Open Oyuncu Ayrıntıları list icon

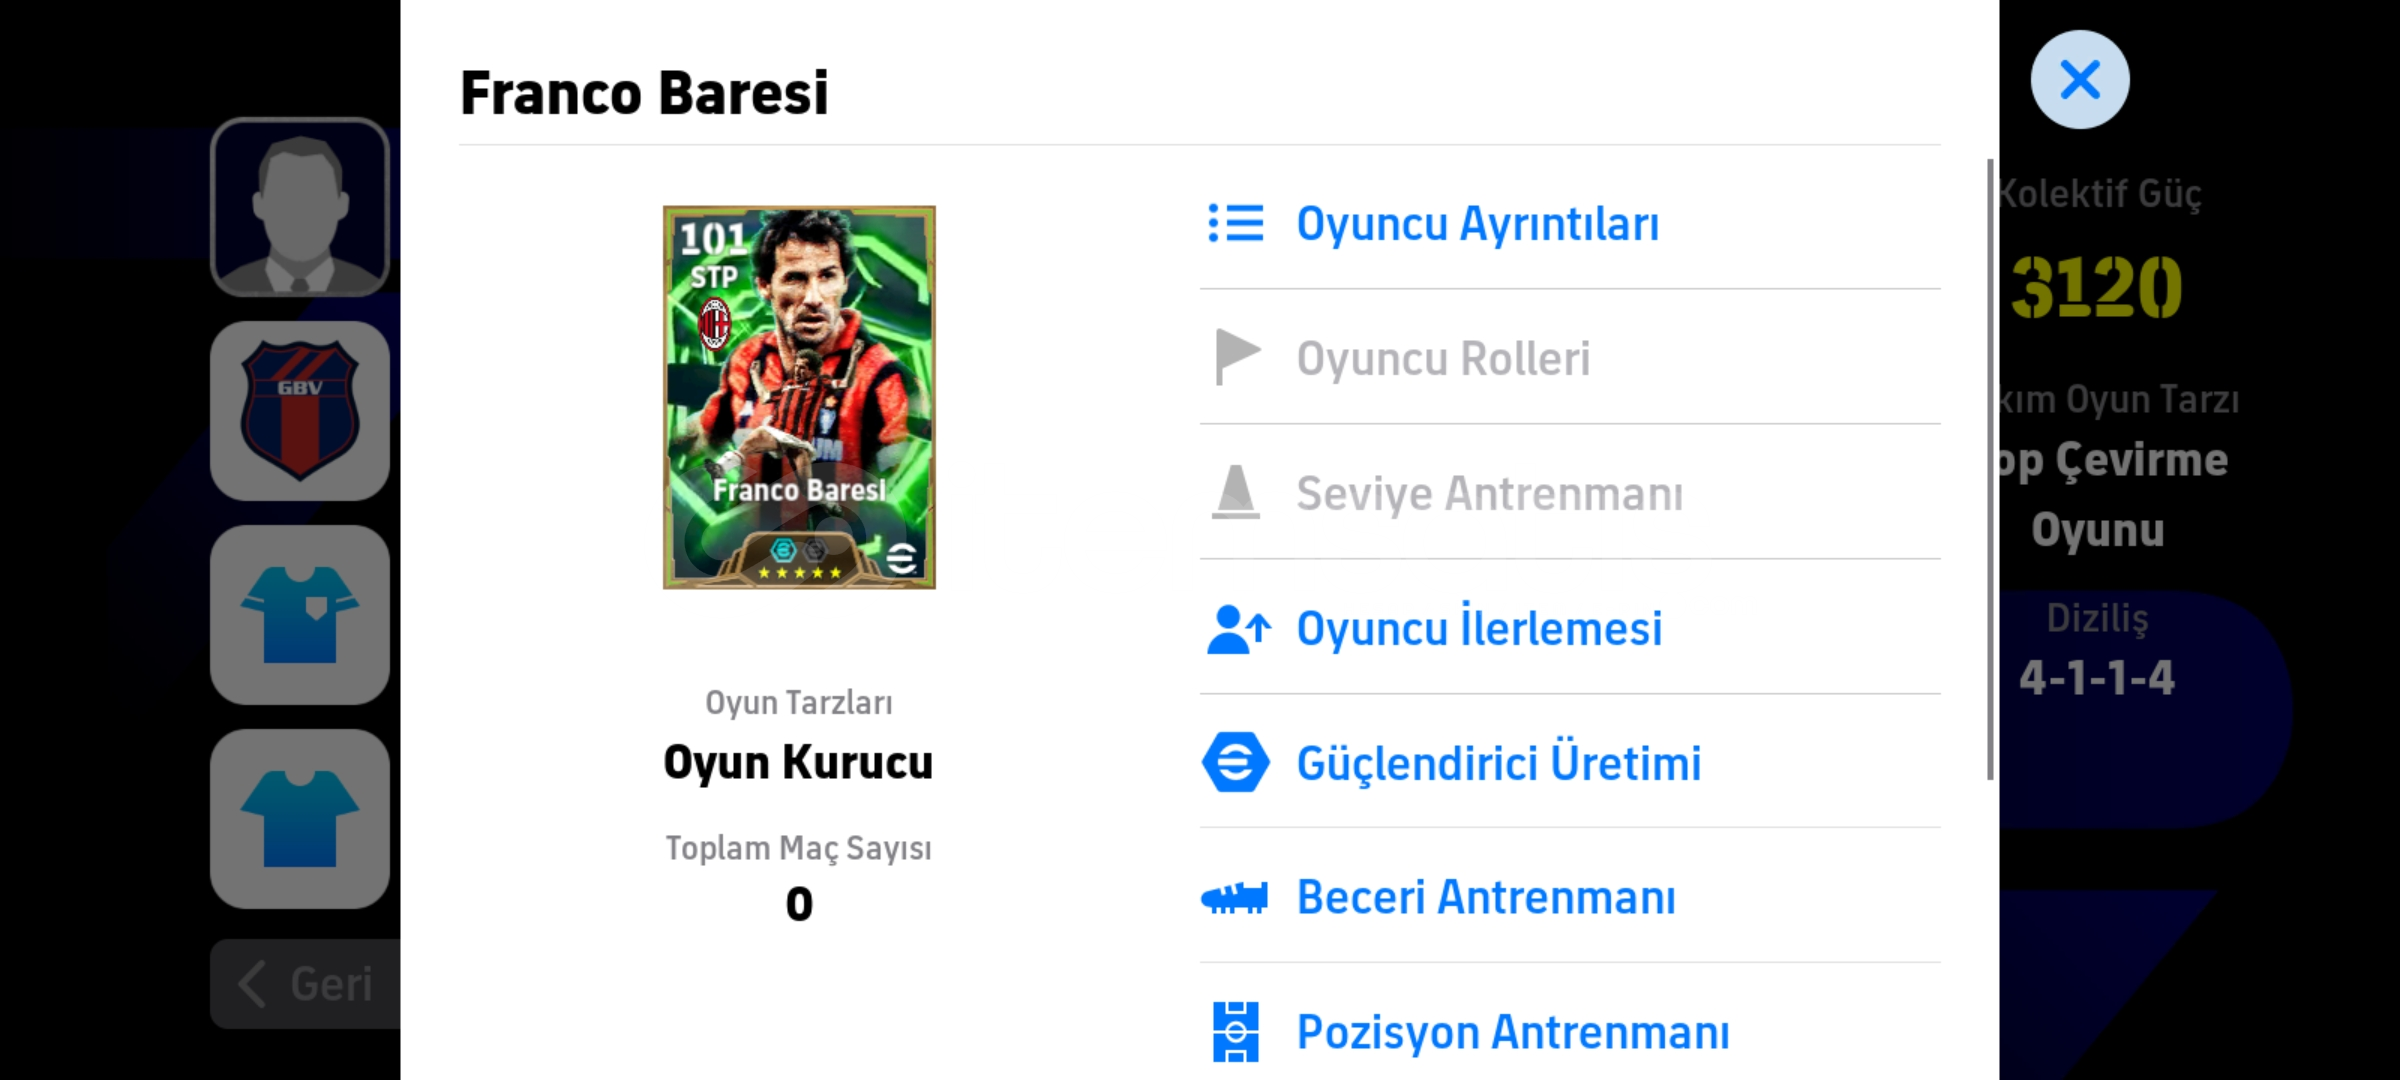click(1236, 223)
